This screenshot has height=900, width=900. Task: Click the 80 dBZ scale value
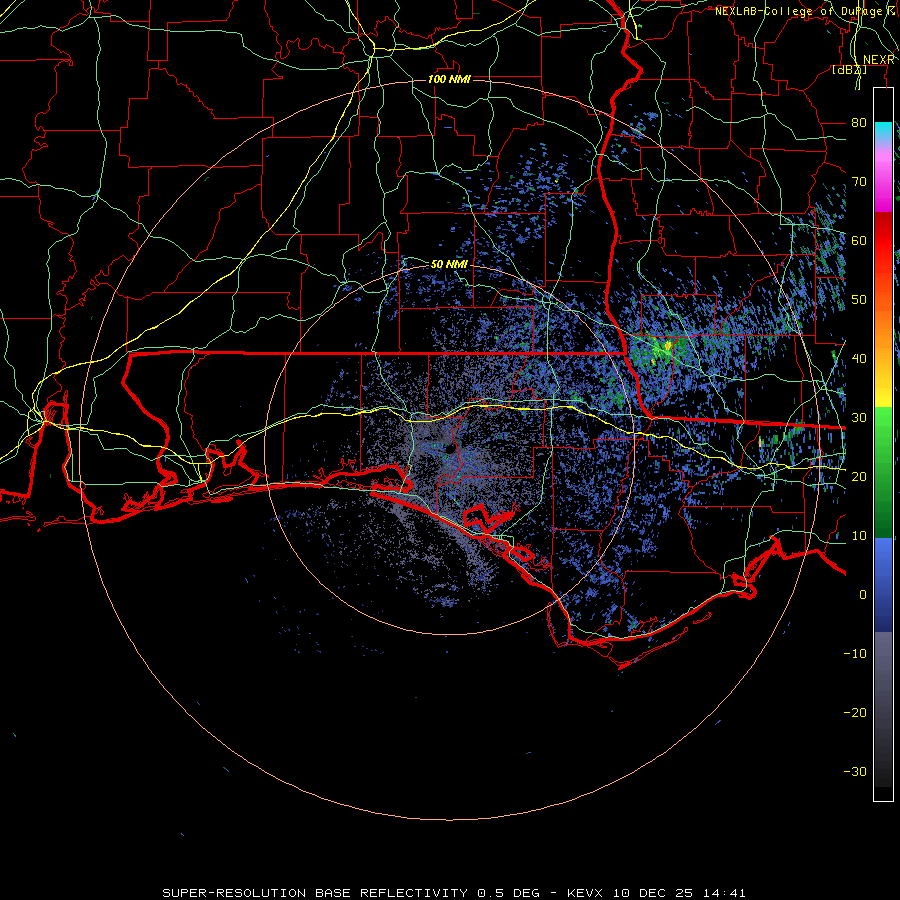tap(859, 122)
